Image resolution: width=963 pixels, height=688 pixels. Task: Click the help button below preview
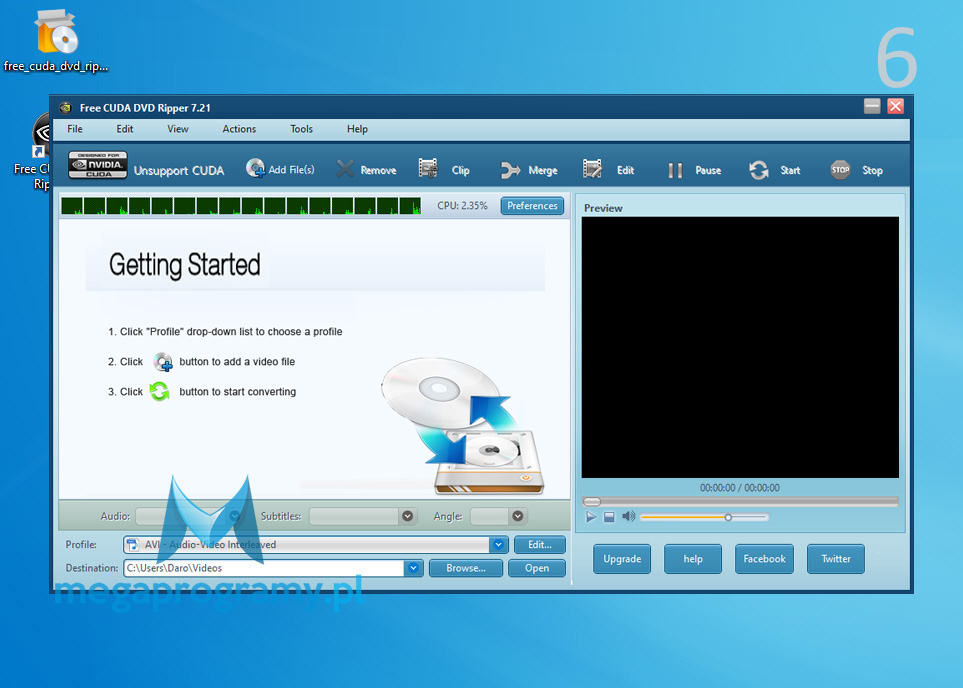click(693, 559)
